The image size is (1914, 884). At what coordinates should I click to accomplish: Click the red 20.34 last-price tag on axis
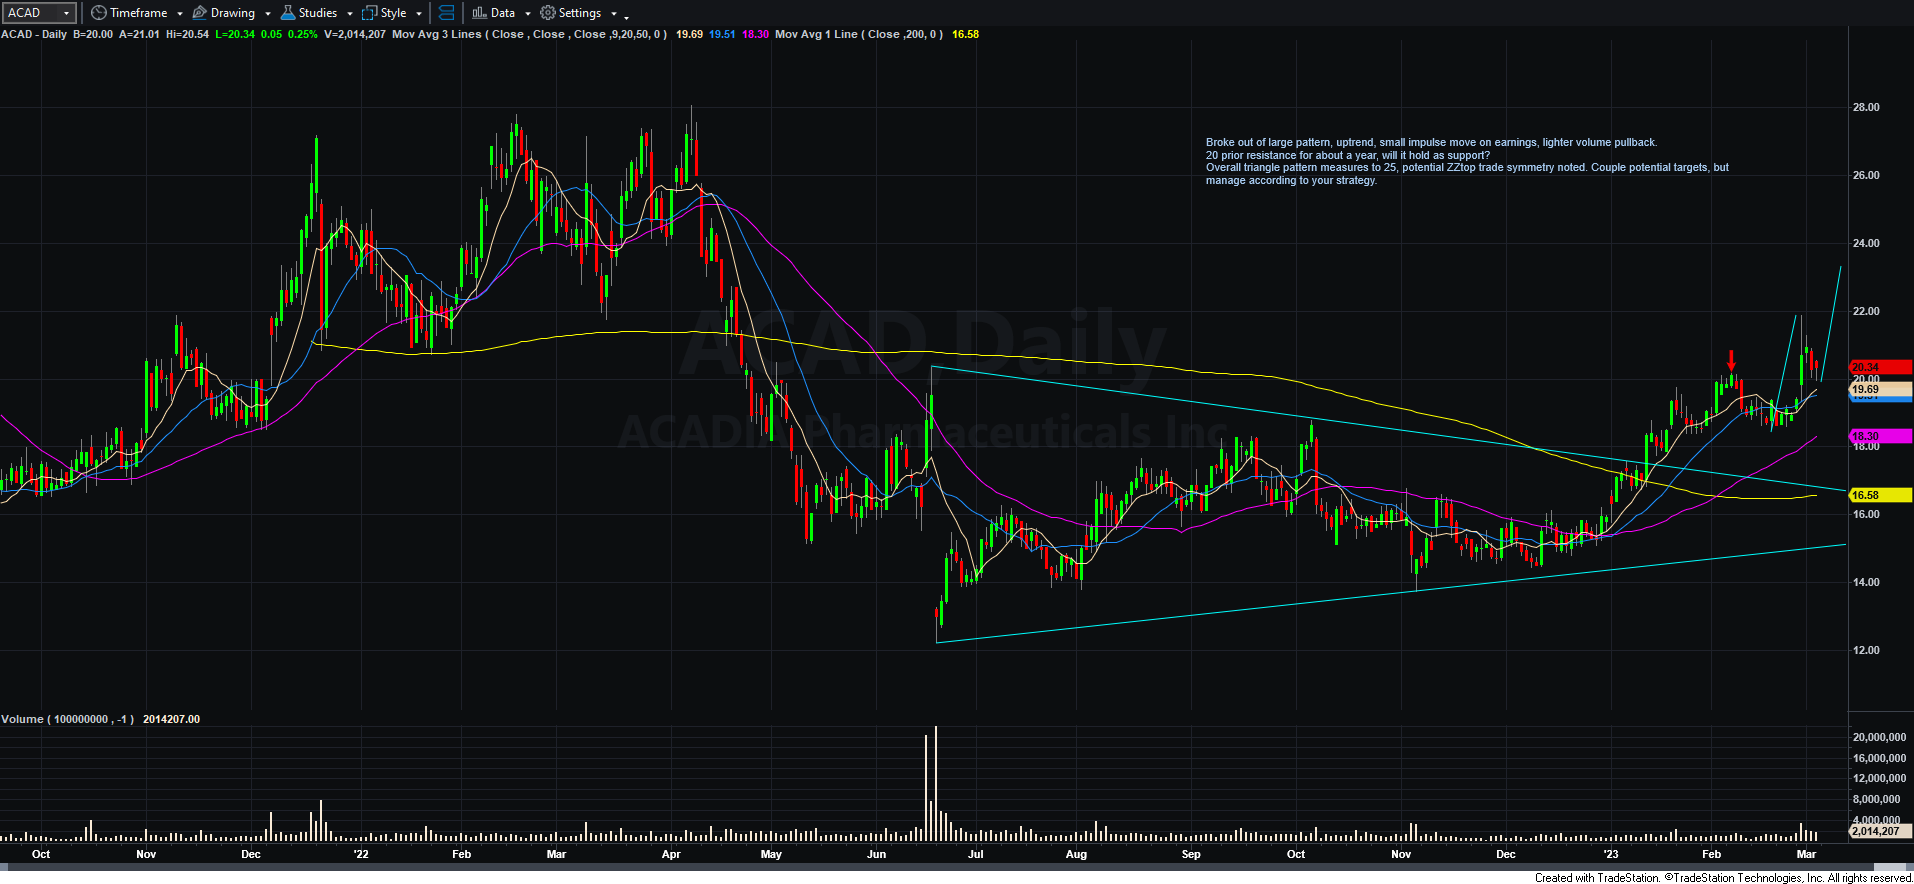(1881, 367)
